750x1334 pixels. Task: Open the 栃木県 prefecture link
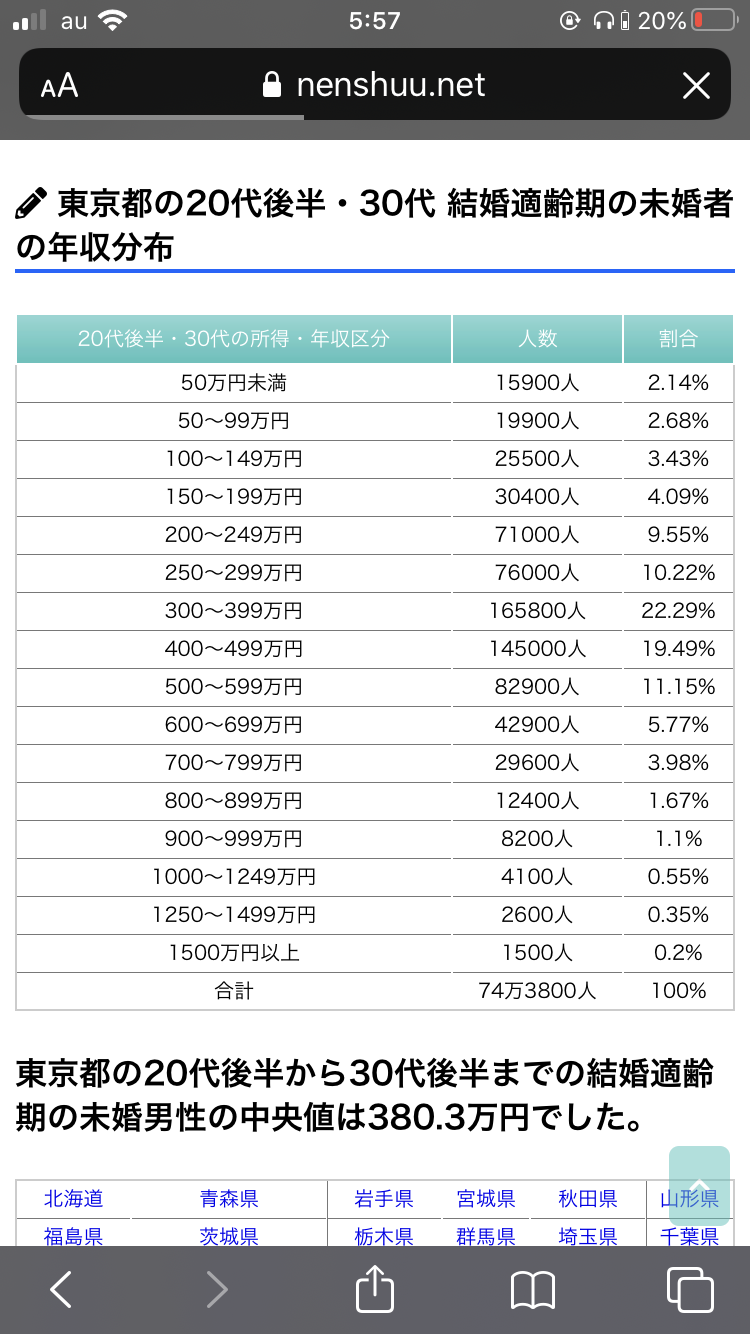[x=384, y=1236]
